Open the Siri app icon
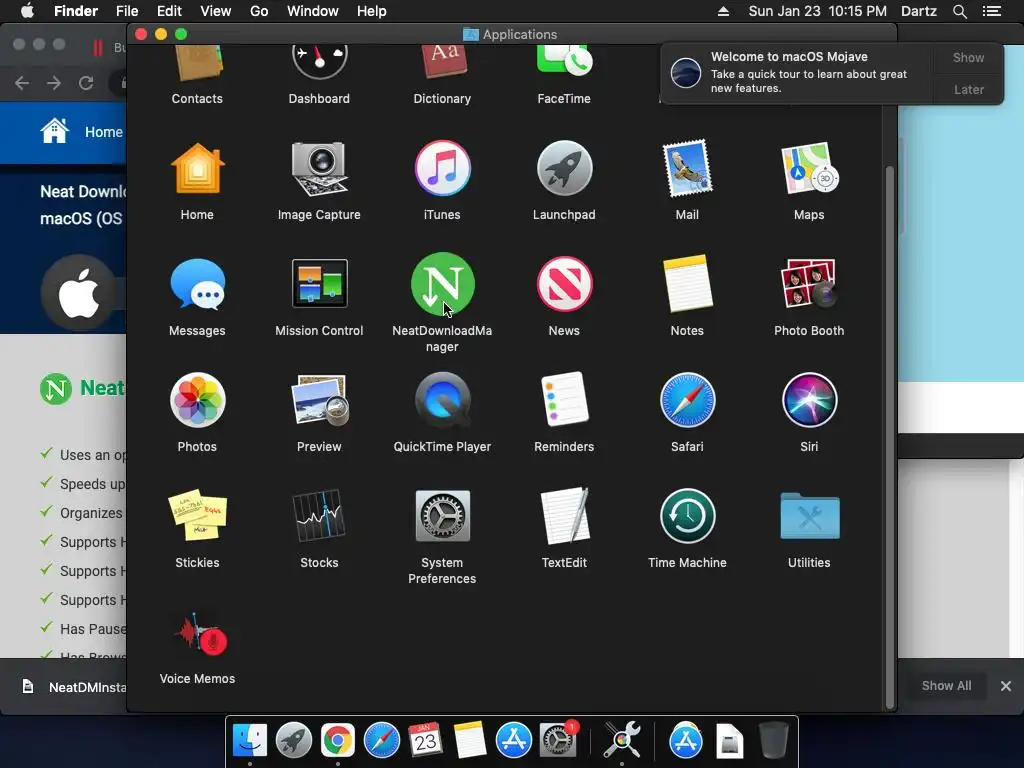Screen dimensions: 1024x768 coord(809,400)
